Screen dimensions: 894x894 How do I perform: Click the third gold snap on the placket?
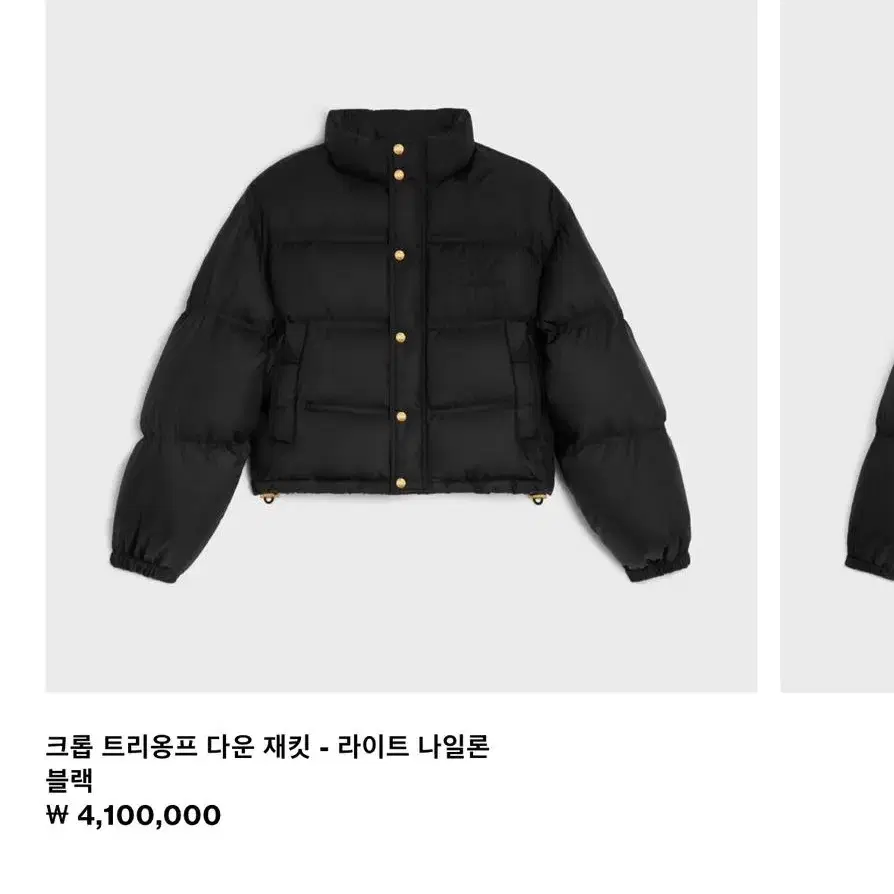[399, 255]
